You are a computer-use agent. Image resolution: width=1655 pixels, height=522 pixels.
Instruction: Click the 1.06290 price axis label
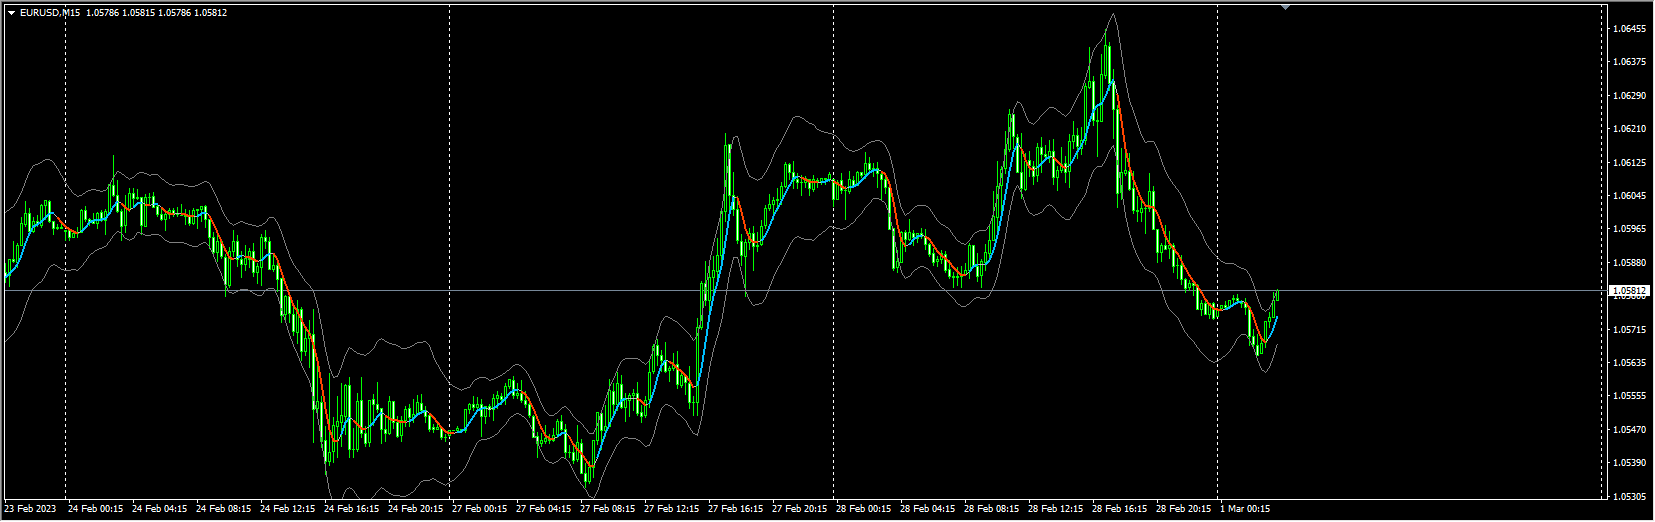click(1629, 96)
